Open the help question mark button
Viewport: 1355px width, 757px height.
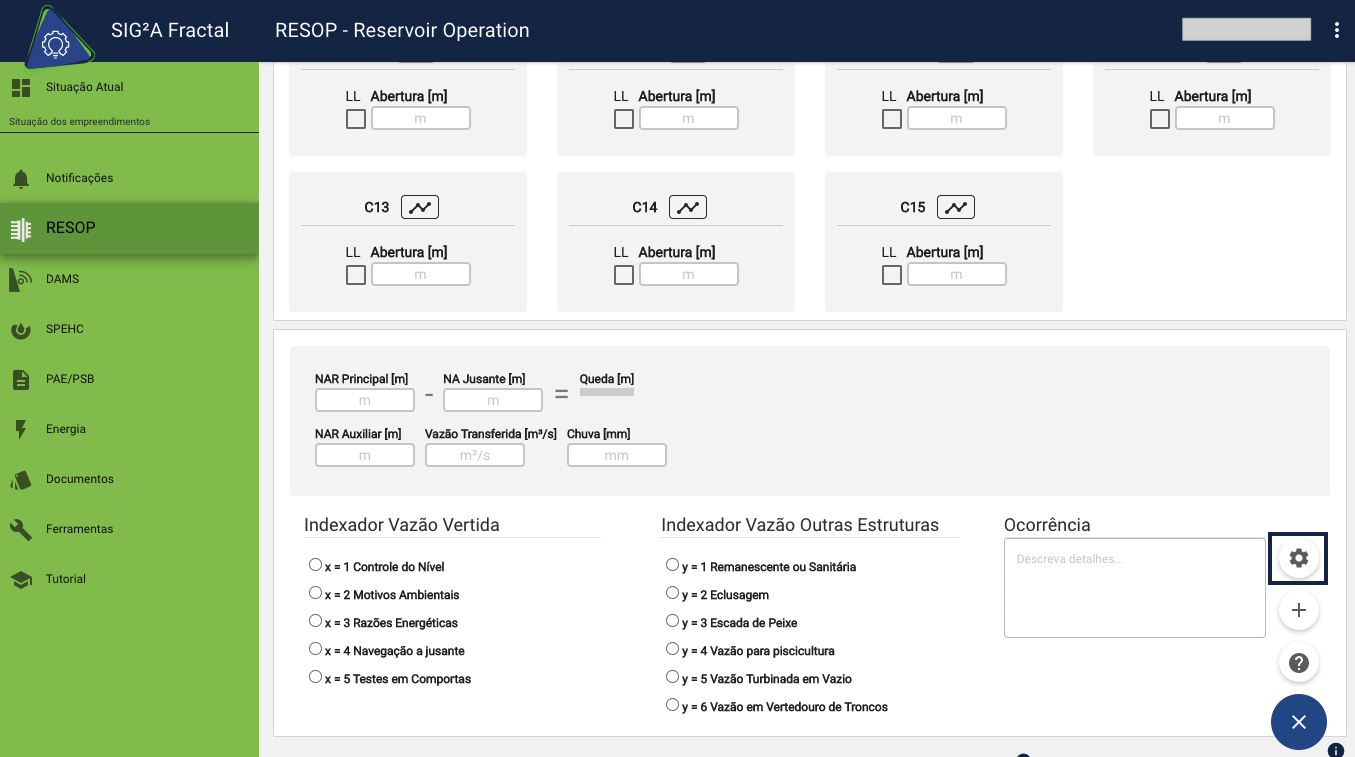coord(1298,662)
